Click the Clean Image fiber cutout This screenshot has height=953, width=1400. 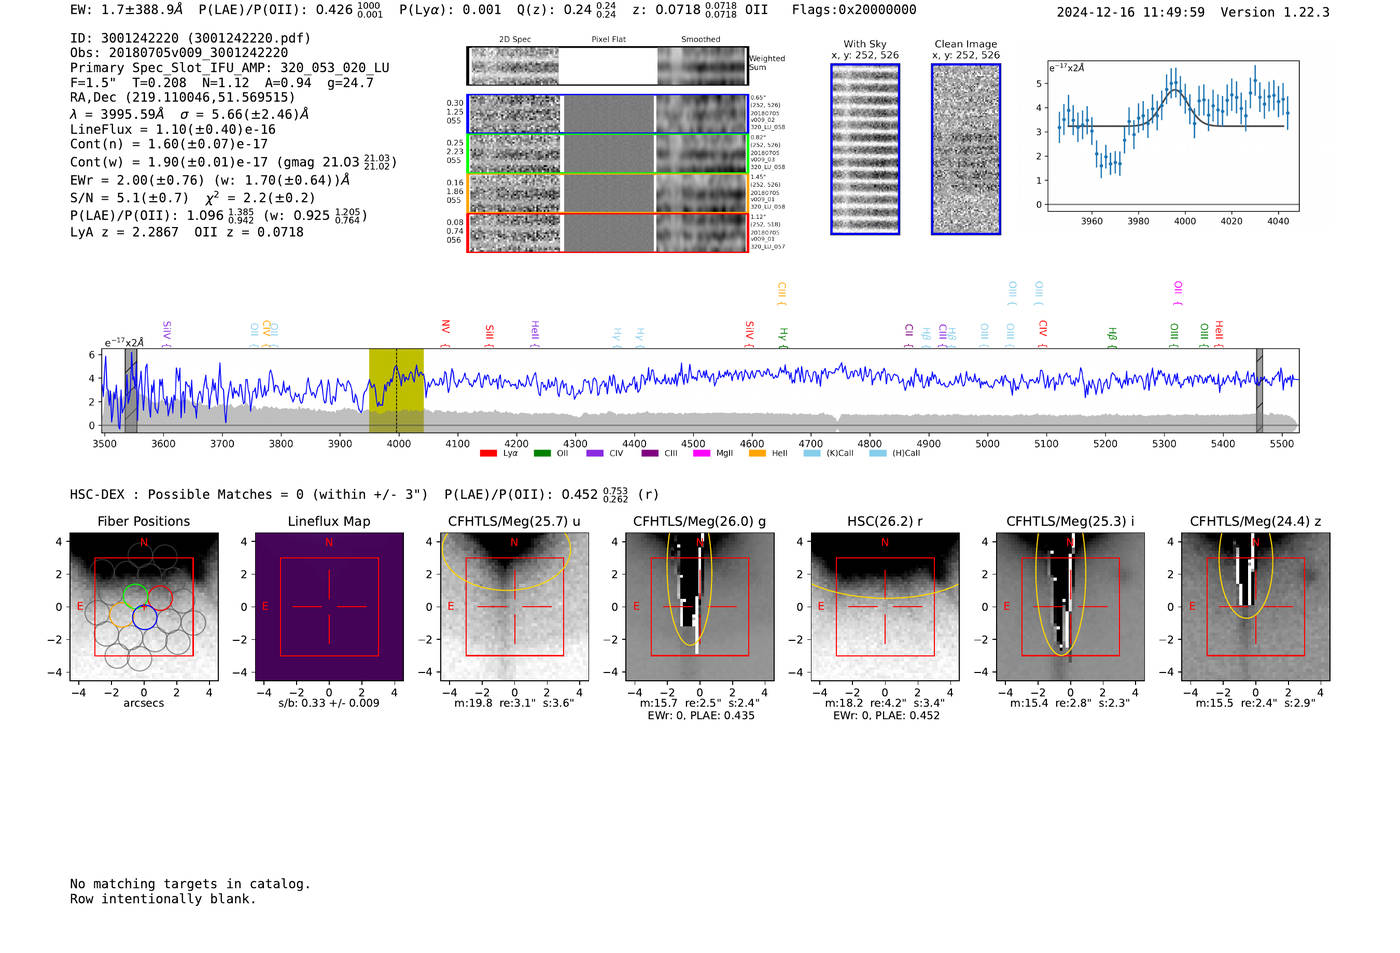966,149
